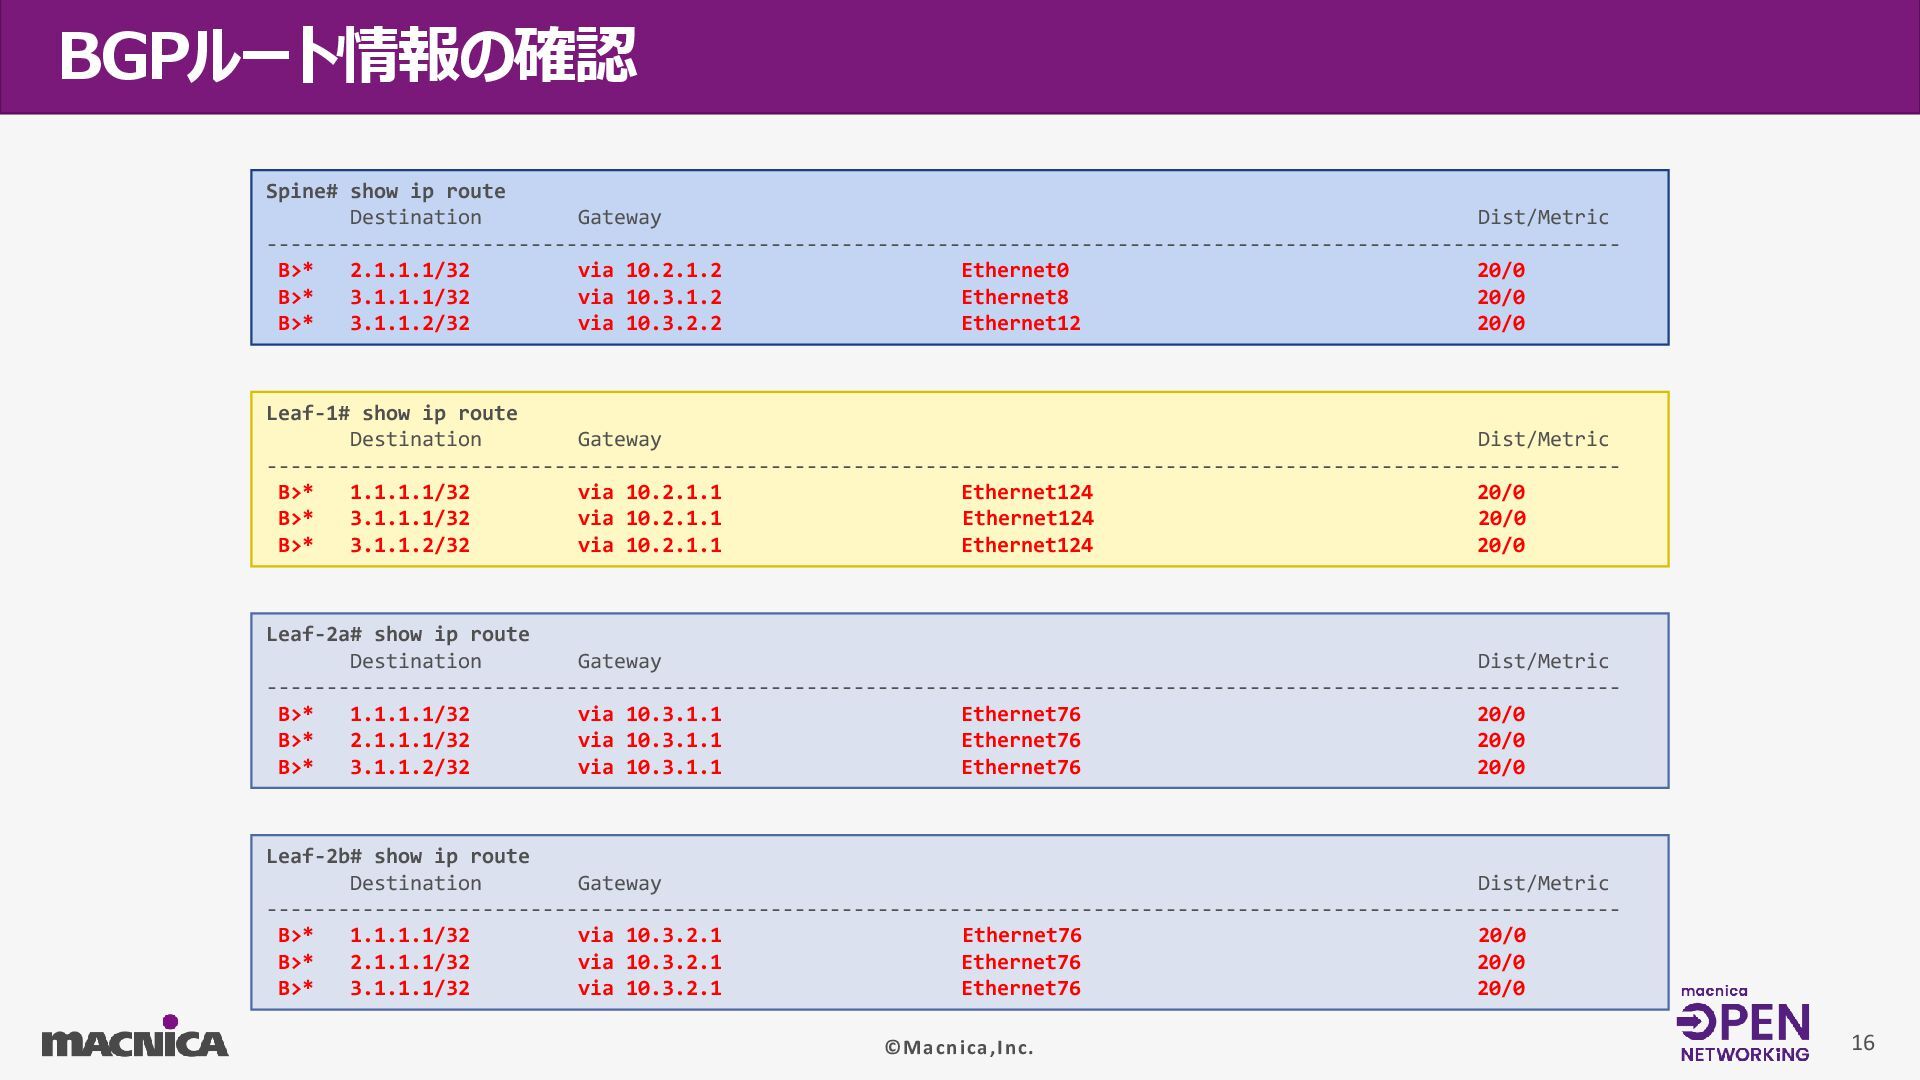Click the 2.1.1.1/32 destination in Spine table
1920x1080 pixels.
coord(409,270)
